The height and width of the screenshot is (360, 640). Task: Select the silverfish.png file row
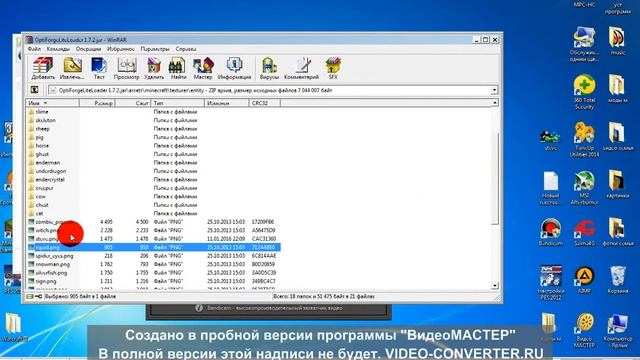click(x=154, y=273)
